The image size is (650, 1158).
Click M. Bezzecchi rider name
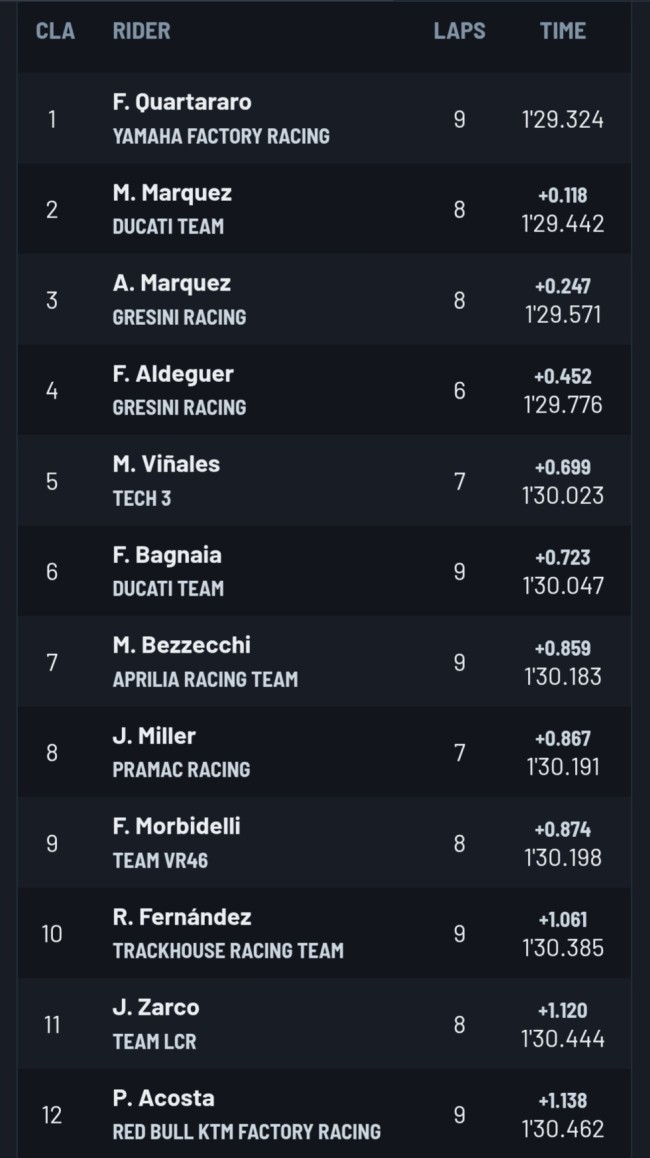coord(182,645)
